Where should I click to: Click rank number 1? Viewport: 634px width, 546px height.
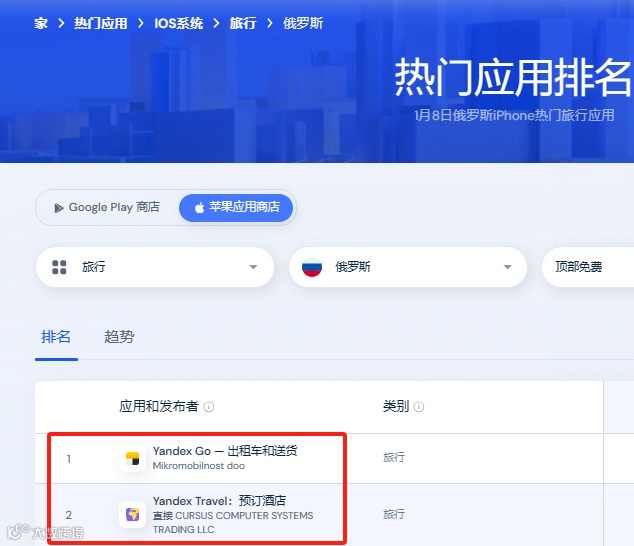[x=69, y=459]
